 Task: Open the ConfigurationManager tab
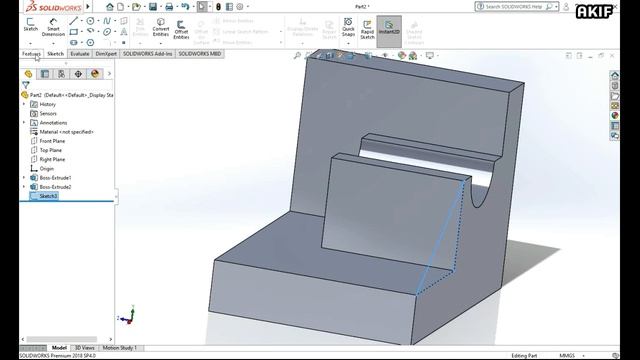click(62, 73)
